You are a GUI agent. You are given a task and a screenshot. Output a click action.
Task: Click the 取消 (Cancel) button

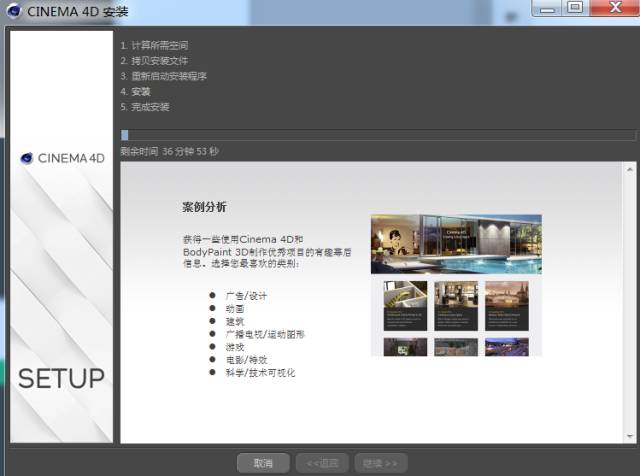(x=263, y=463)
